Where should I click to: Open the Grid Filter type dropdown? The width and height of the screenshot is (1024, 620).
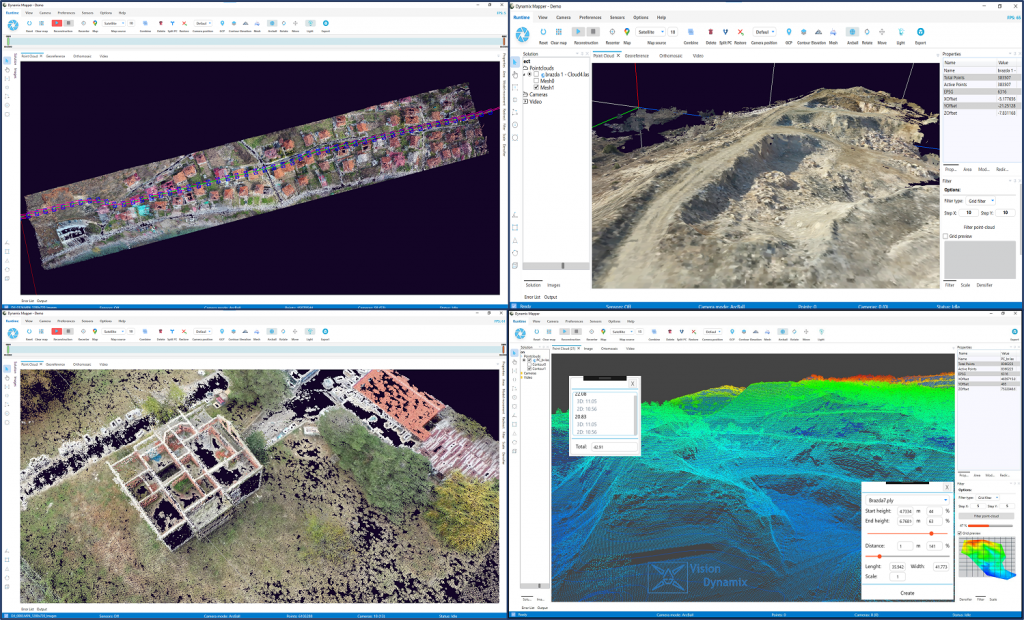point(980,201)
